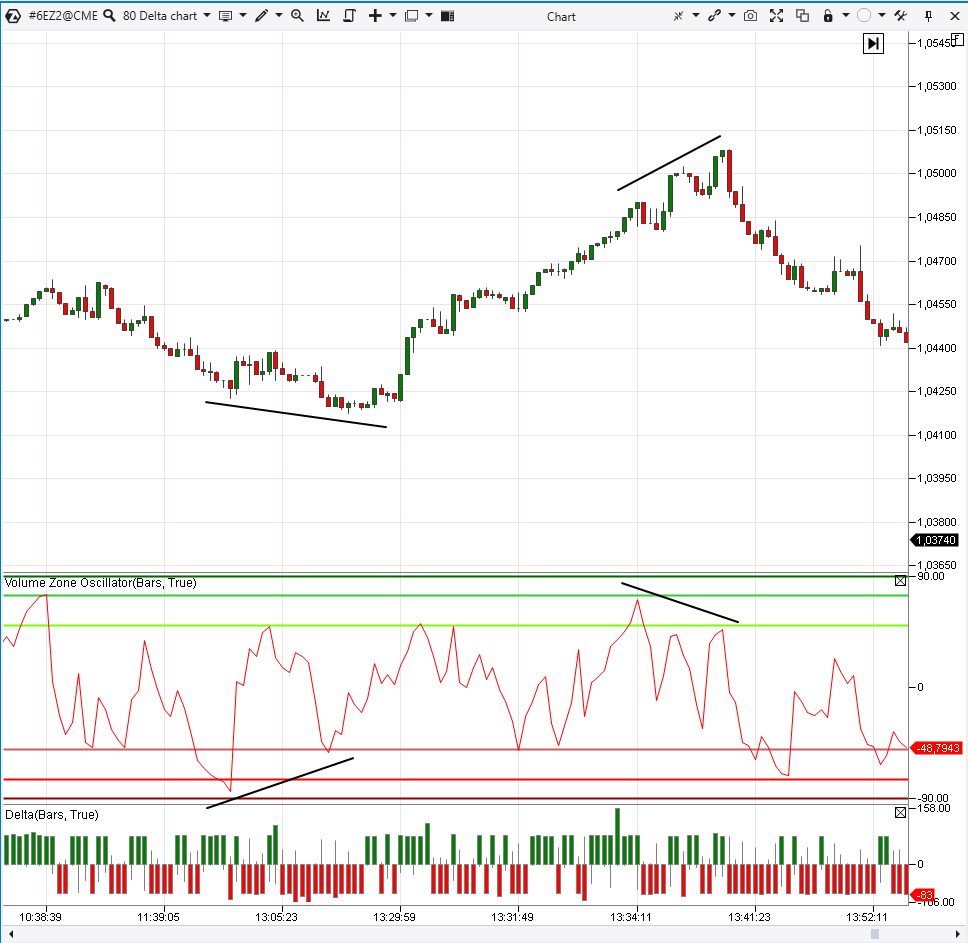This screenshot has height=943, width=968.
Task: Click the go-to-latest-bar playback button
Action: 873,43
